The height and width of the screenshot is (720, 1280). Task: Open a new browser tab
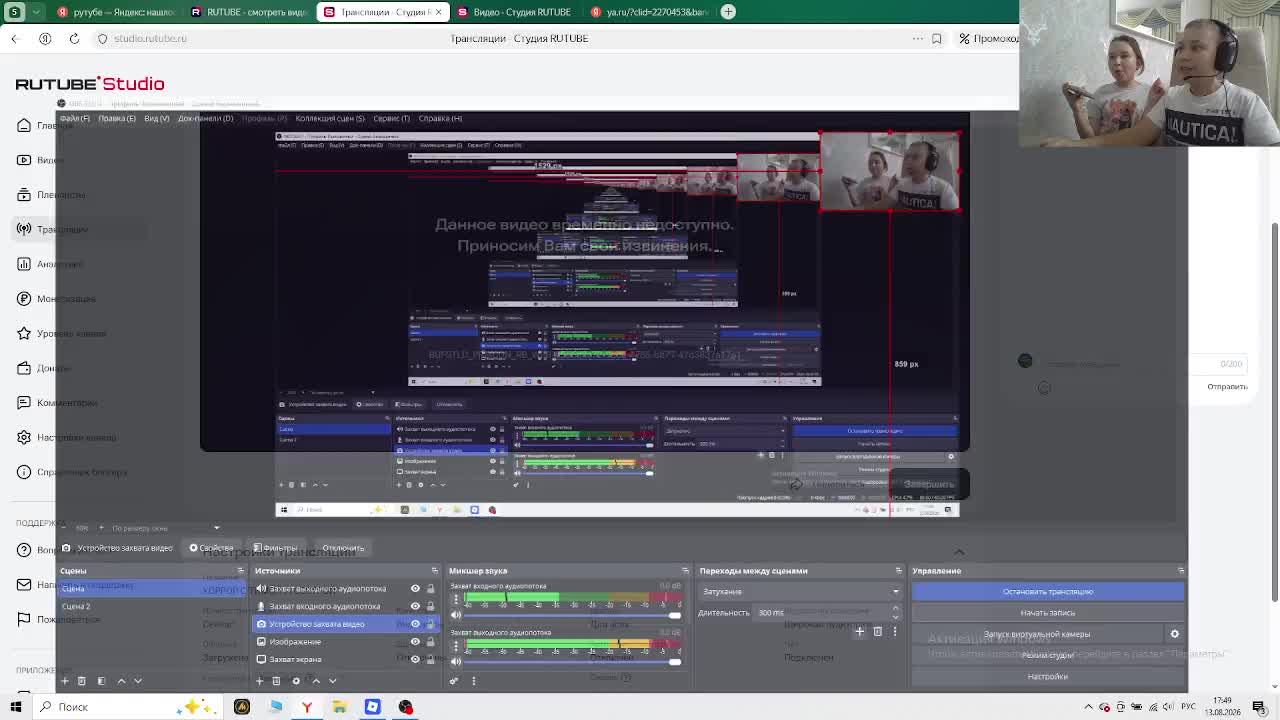728,12
